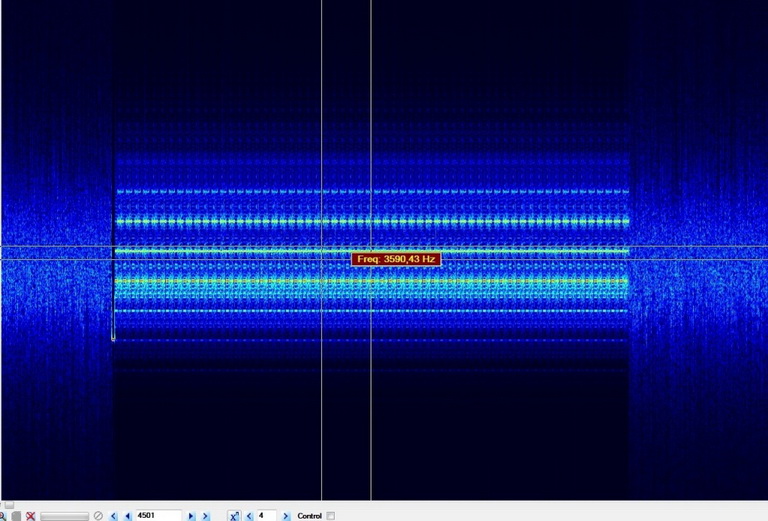Focus the power value field showing 4
Viewport: 768px width, 521px height.
tap(266, 516)
